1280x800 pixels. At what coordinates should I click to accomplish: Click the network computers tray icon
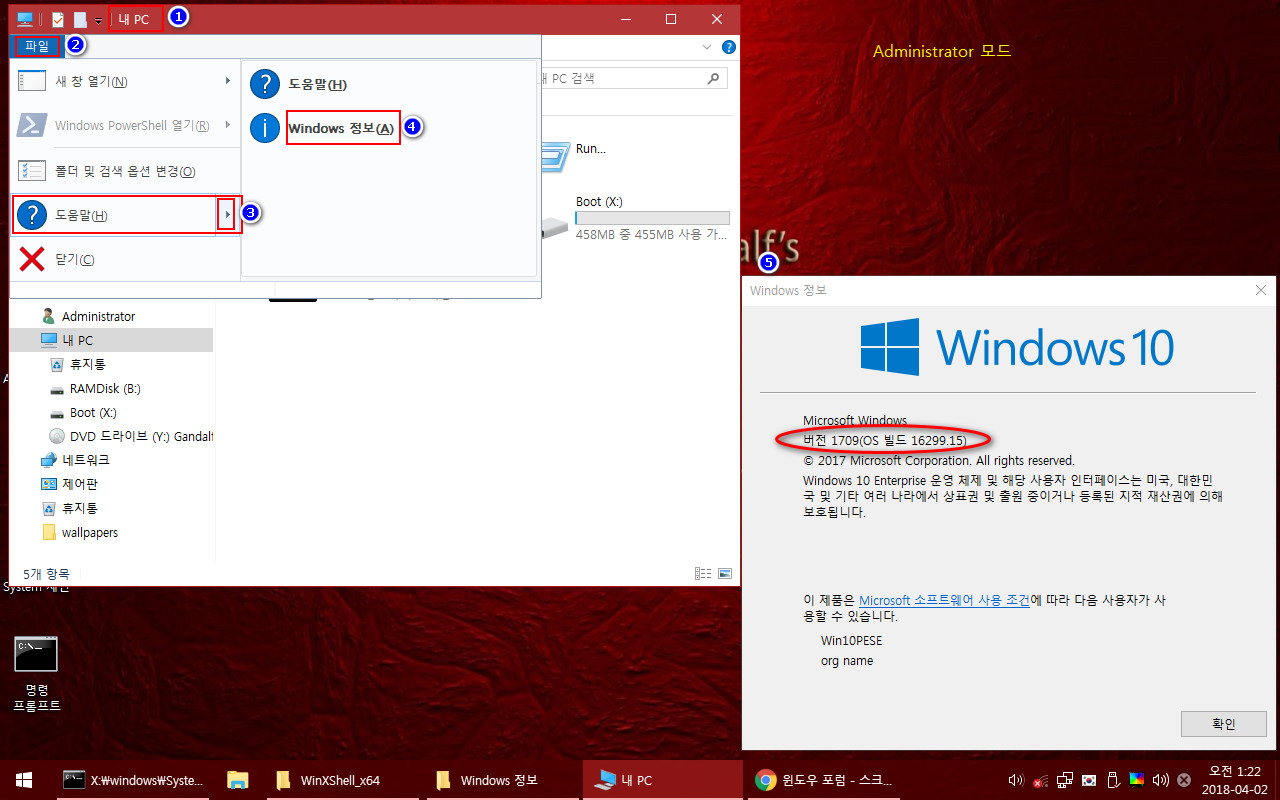1065,780
